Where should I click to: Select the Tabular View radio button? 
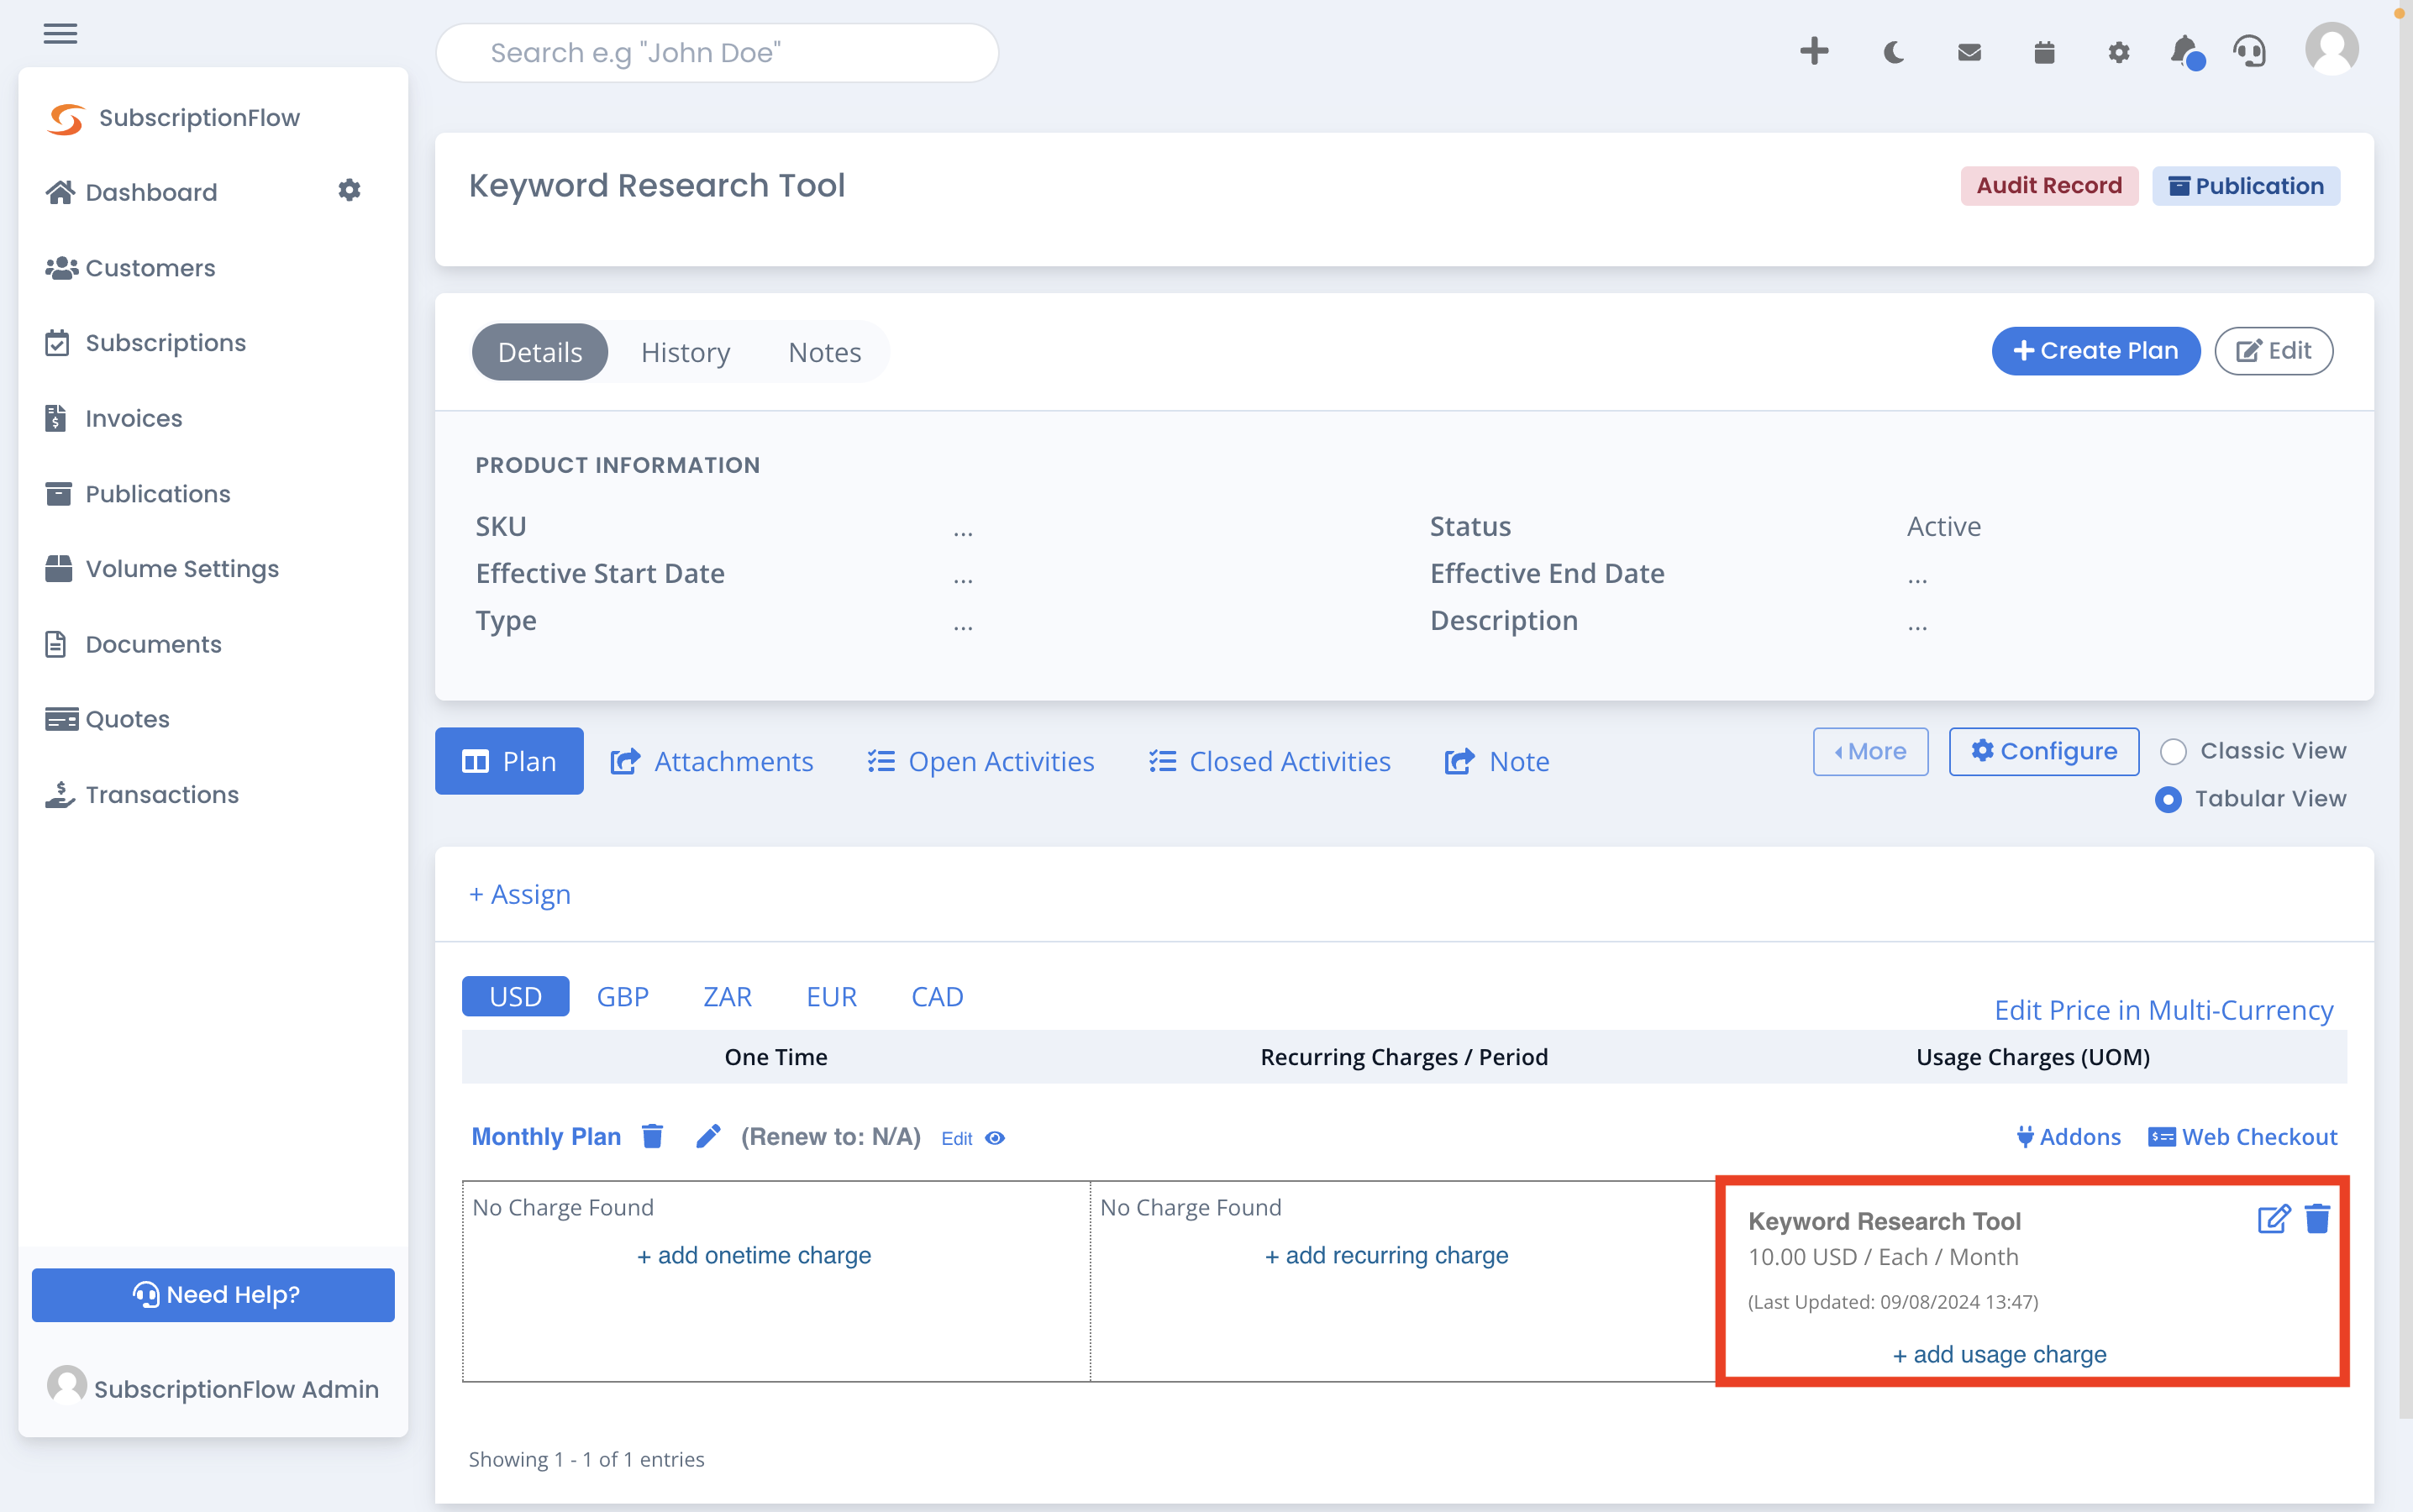[2168, 799]
